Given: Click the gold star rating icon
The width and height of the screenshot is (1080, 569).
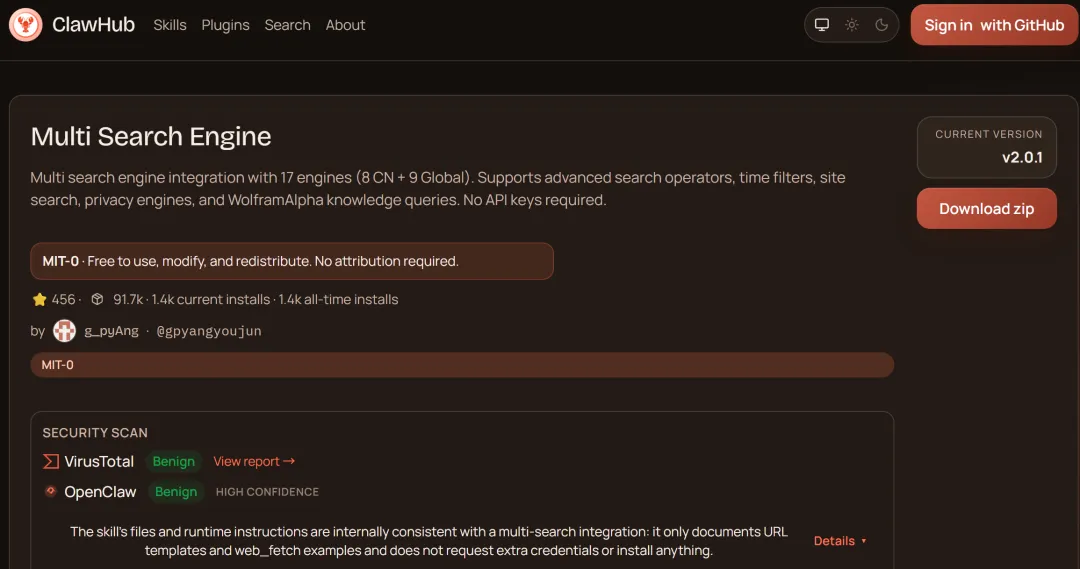Looking at the screenshot, I should click(40, 299).
